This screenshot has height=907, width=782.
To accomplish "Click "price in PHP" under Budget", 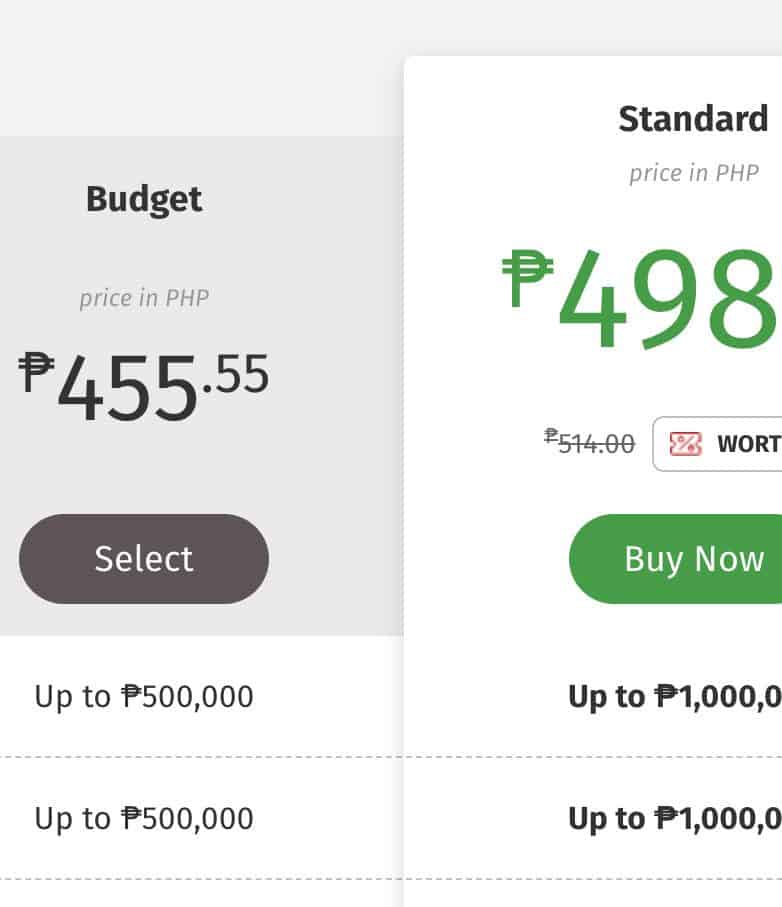I will pyautogui.click(x=144, y=298).
